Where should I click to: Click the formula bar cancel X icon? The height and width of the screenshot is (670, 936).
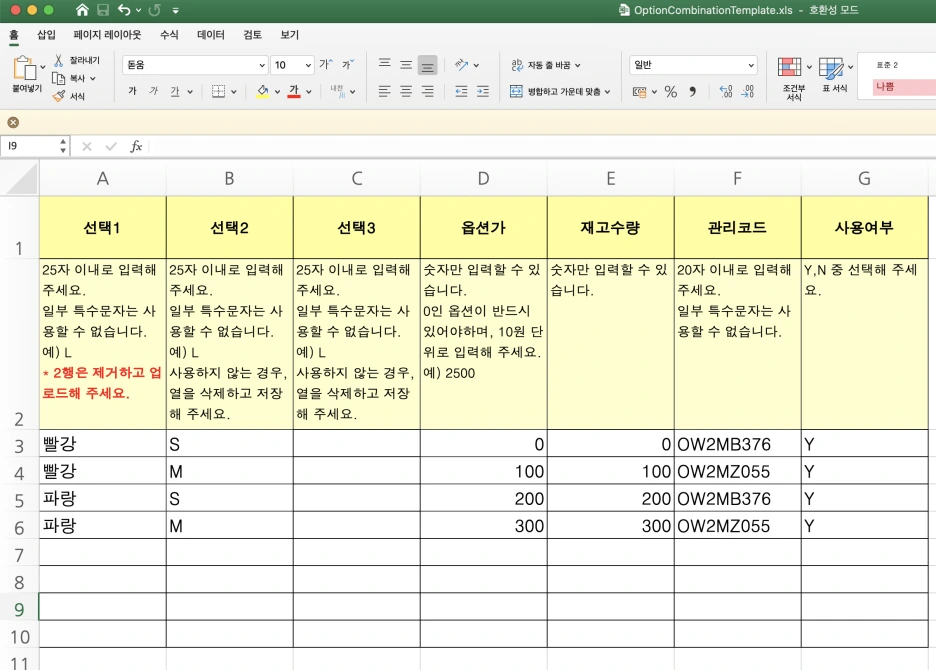pos(87,146)
